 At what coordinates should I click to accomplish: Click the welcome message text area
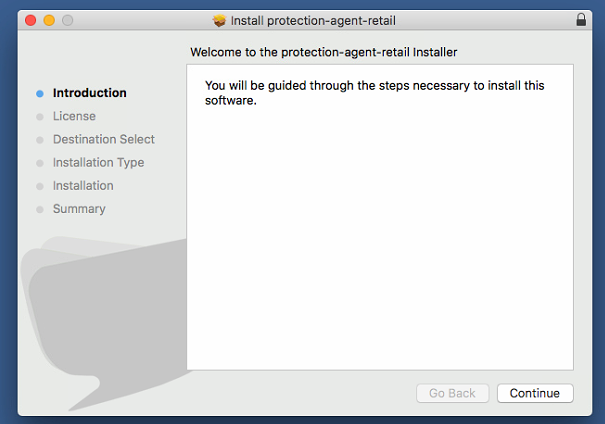[x=380, y=217]
